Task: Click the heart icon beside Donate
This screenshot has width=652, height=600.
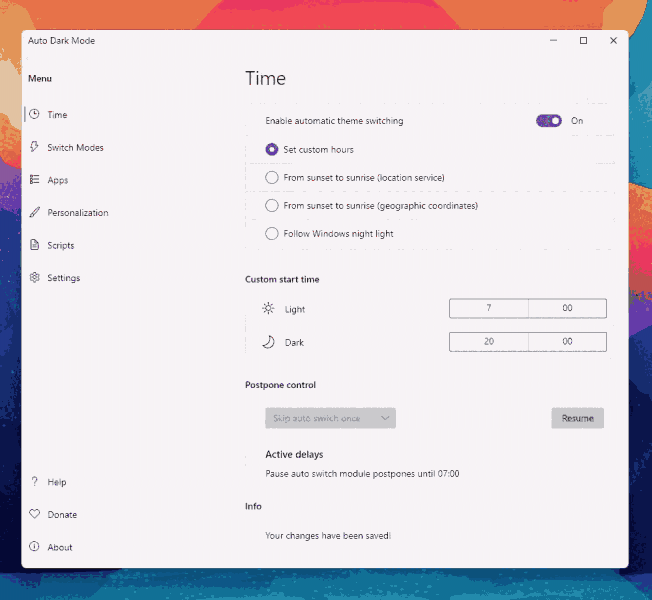Action: click(x=35, y=514)
